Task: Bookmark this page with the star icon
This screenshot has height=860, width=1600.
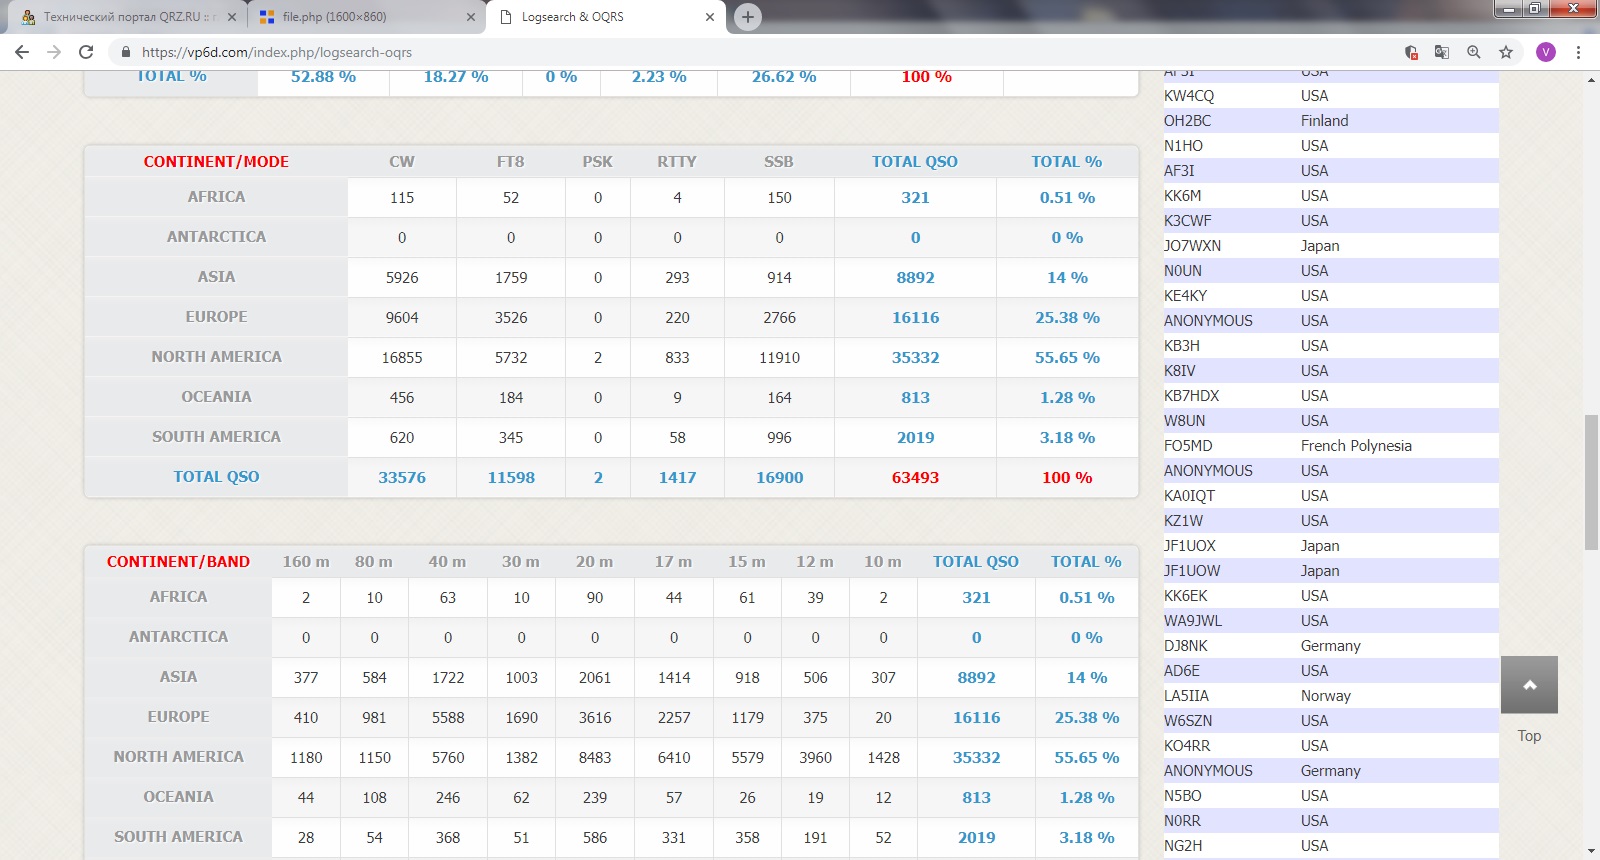Action: click(1506, 52)
